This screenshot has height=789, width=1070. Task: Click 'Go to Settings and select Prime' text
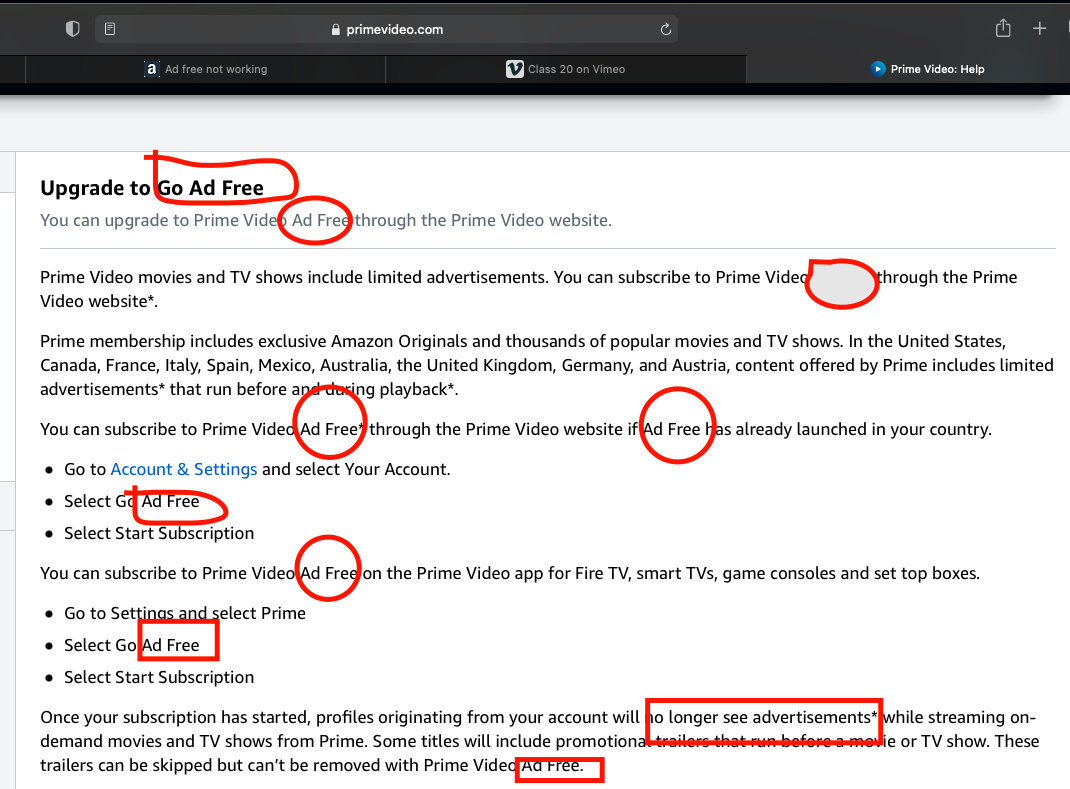tap(185, 613)
